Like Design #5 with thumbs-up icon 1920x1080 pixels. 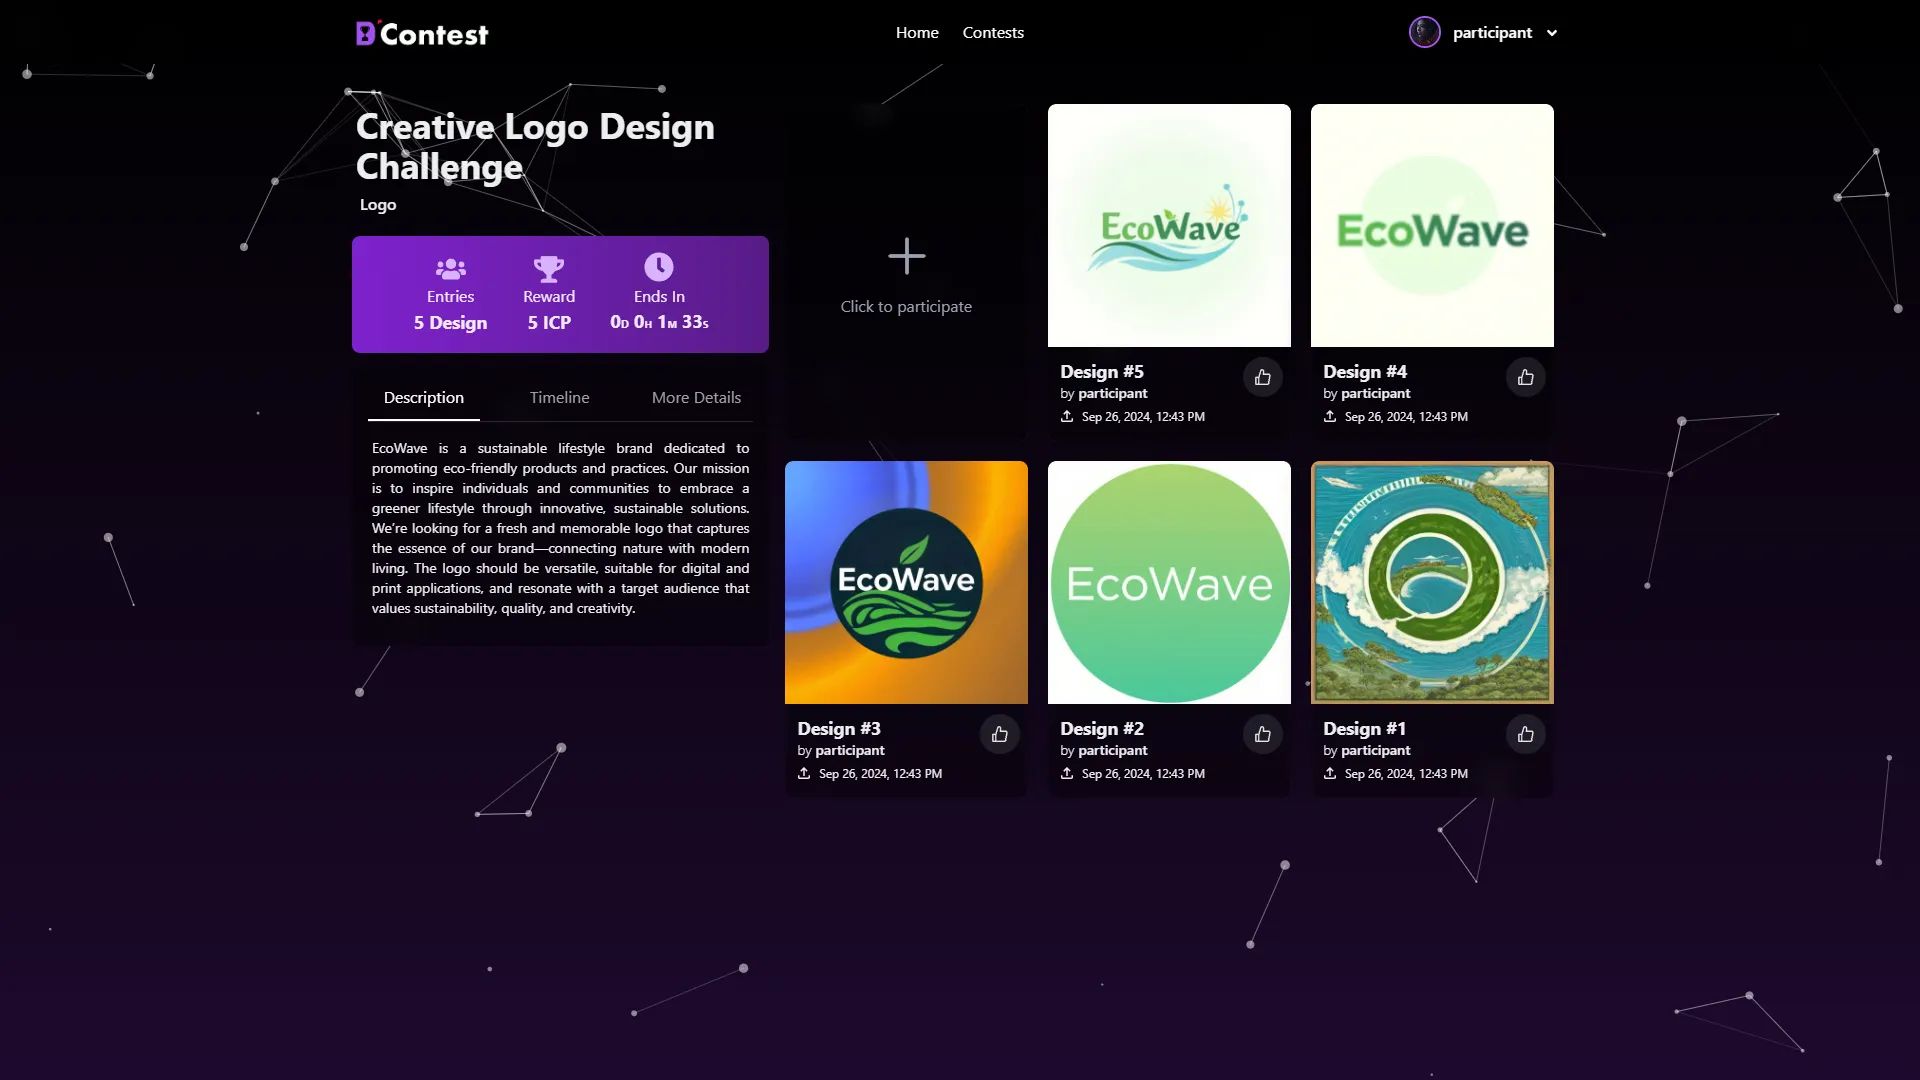click(1262, 378)
